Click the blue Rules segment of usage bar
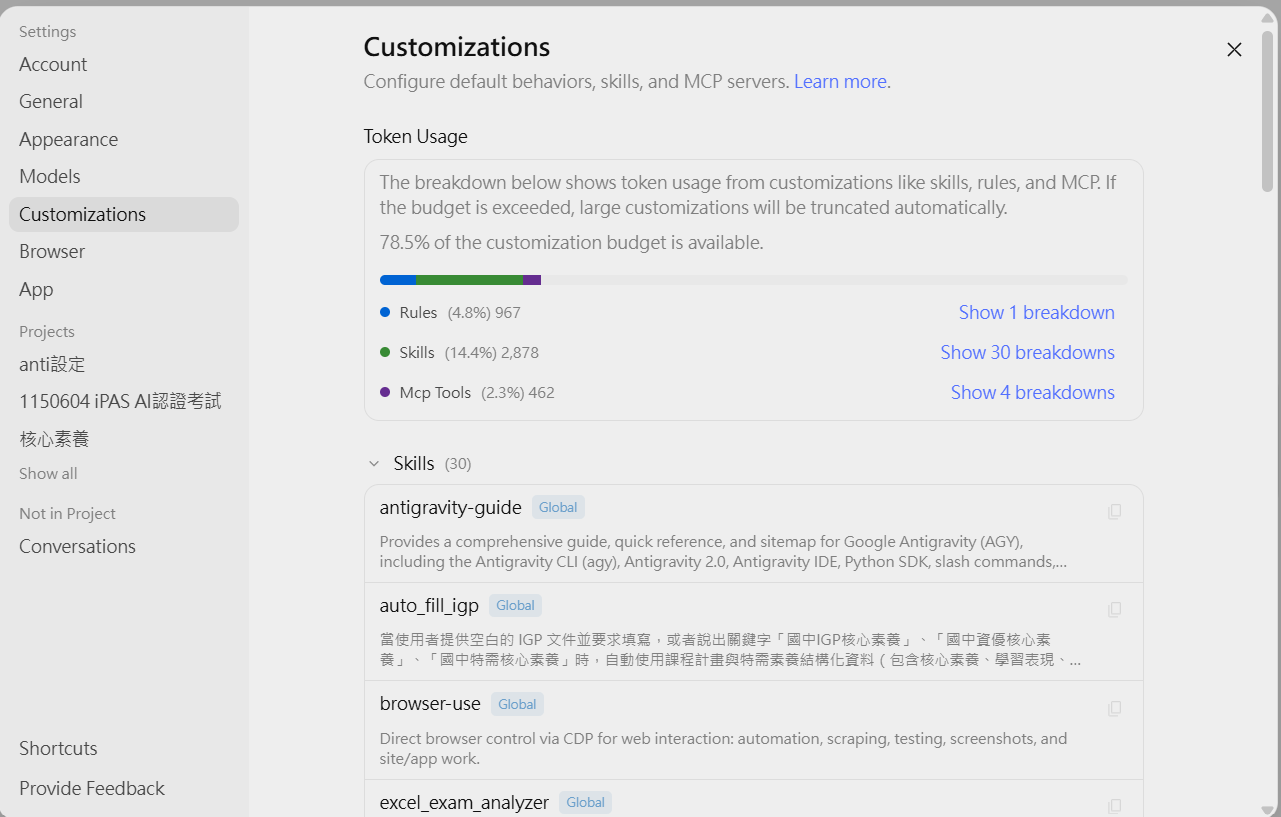This screenshot has height=817, width=1281. (x=398, y=280)
